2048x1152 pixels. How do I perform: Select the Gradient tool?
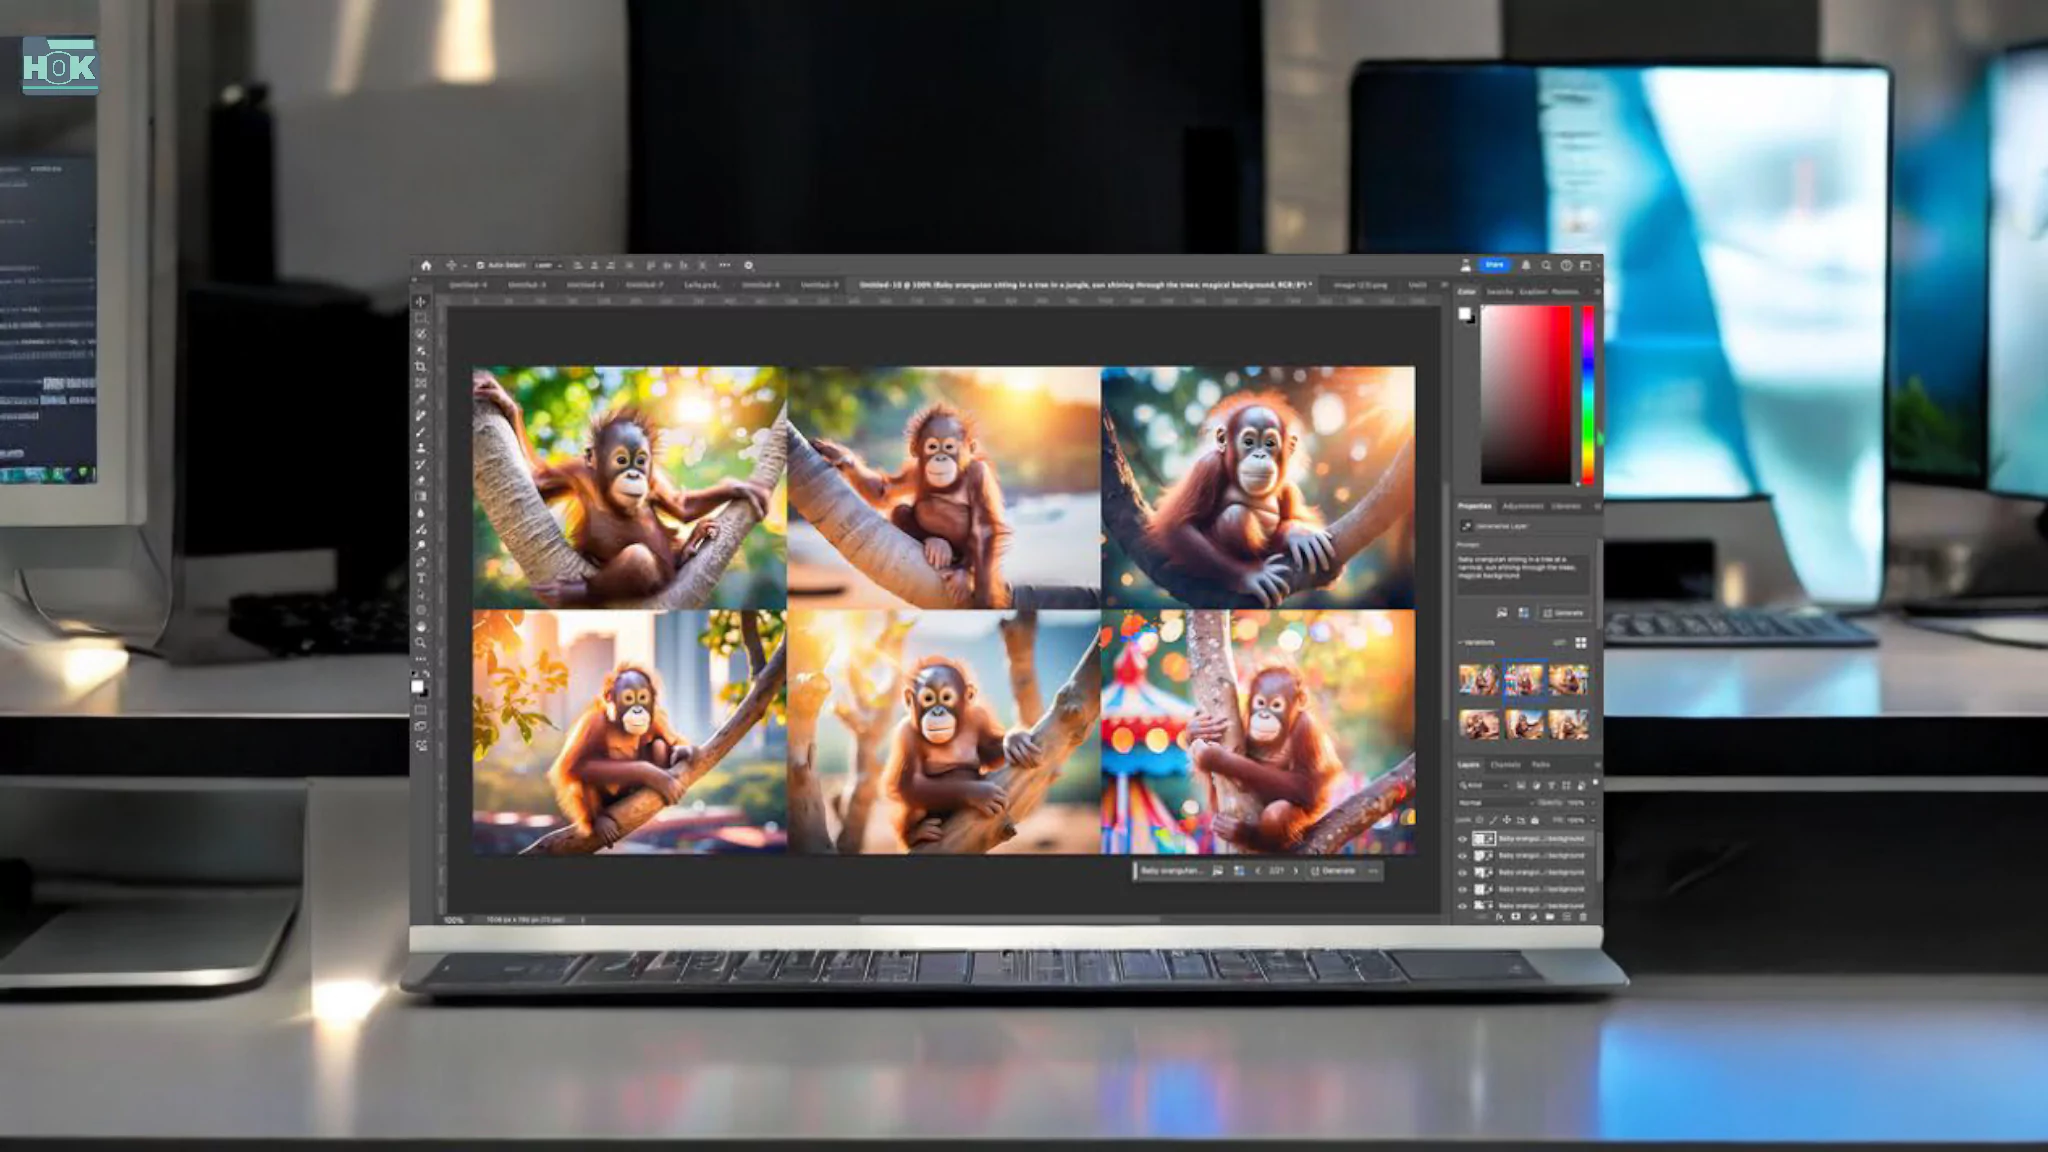pyautogui.click(x=420, y=496)
